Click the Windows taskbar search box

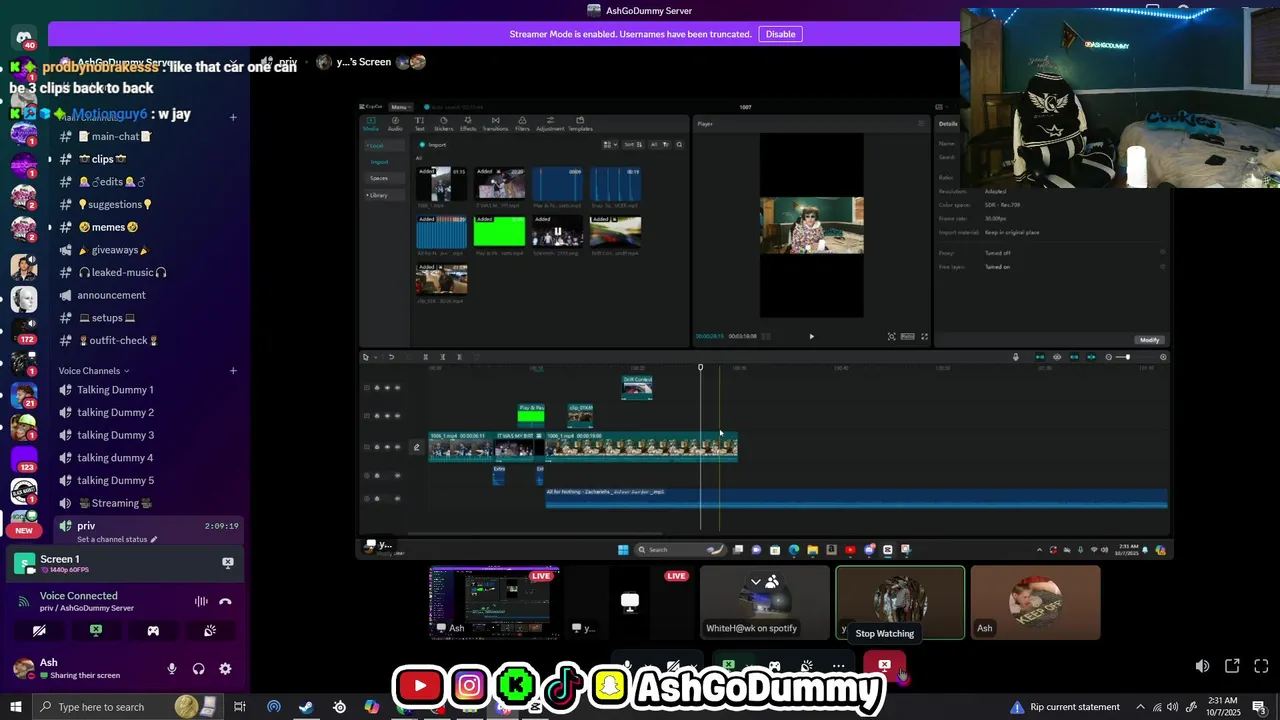click(x=126, y=707)
